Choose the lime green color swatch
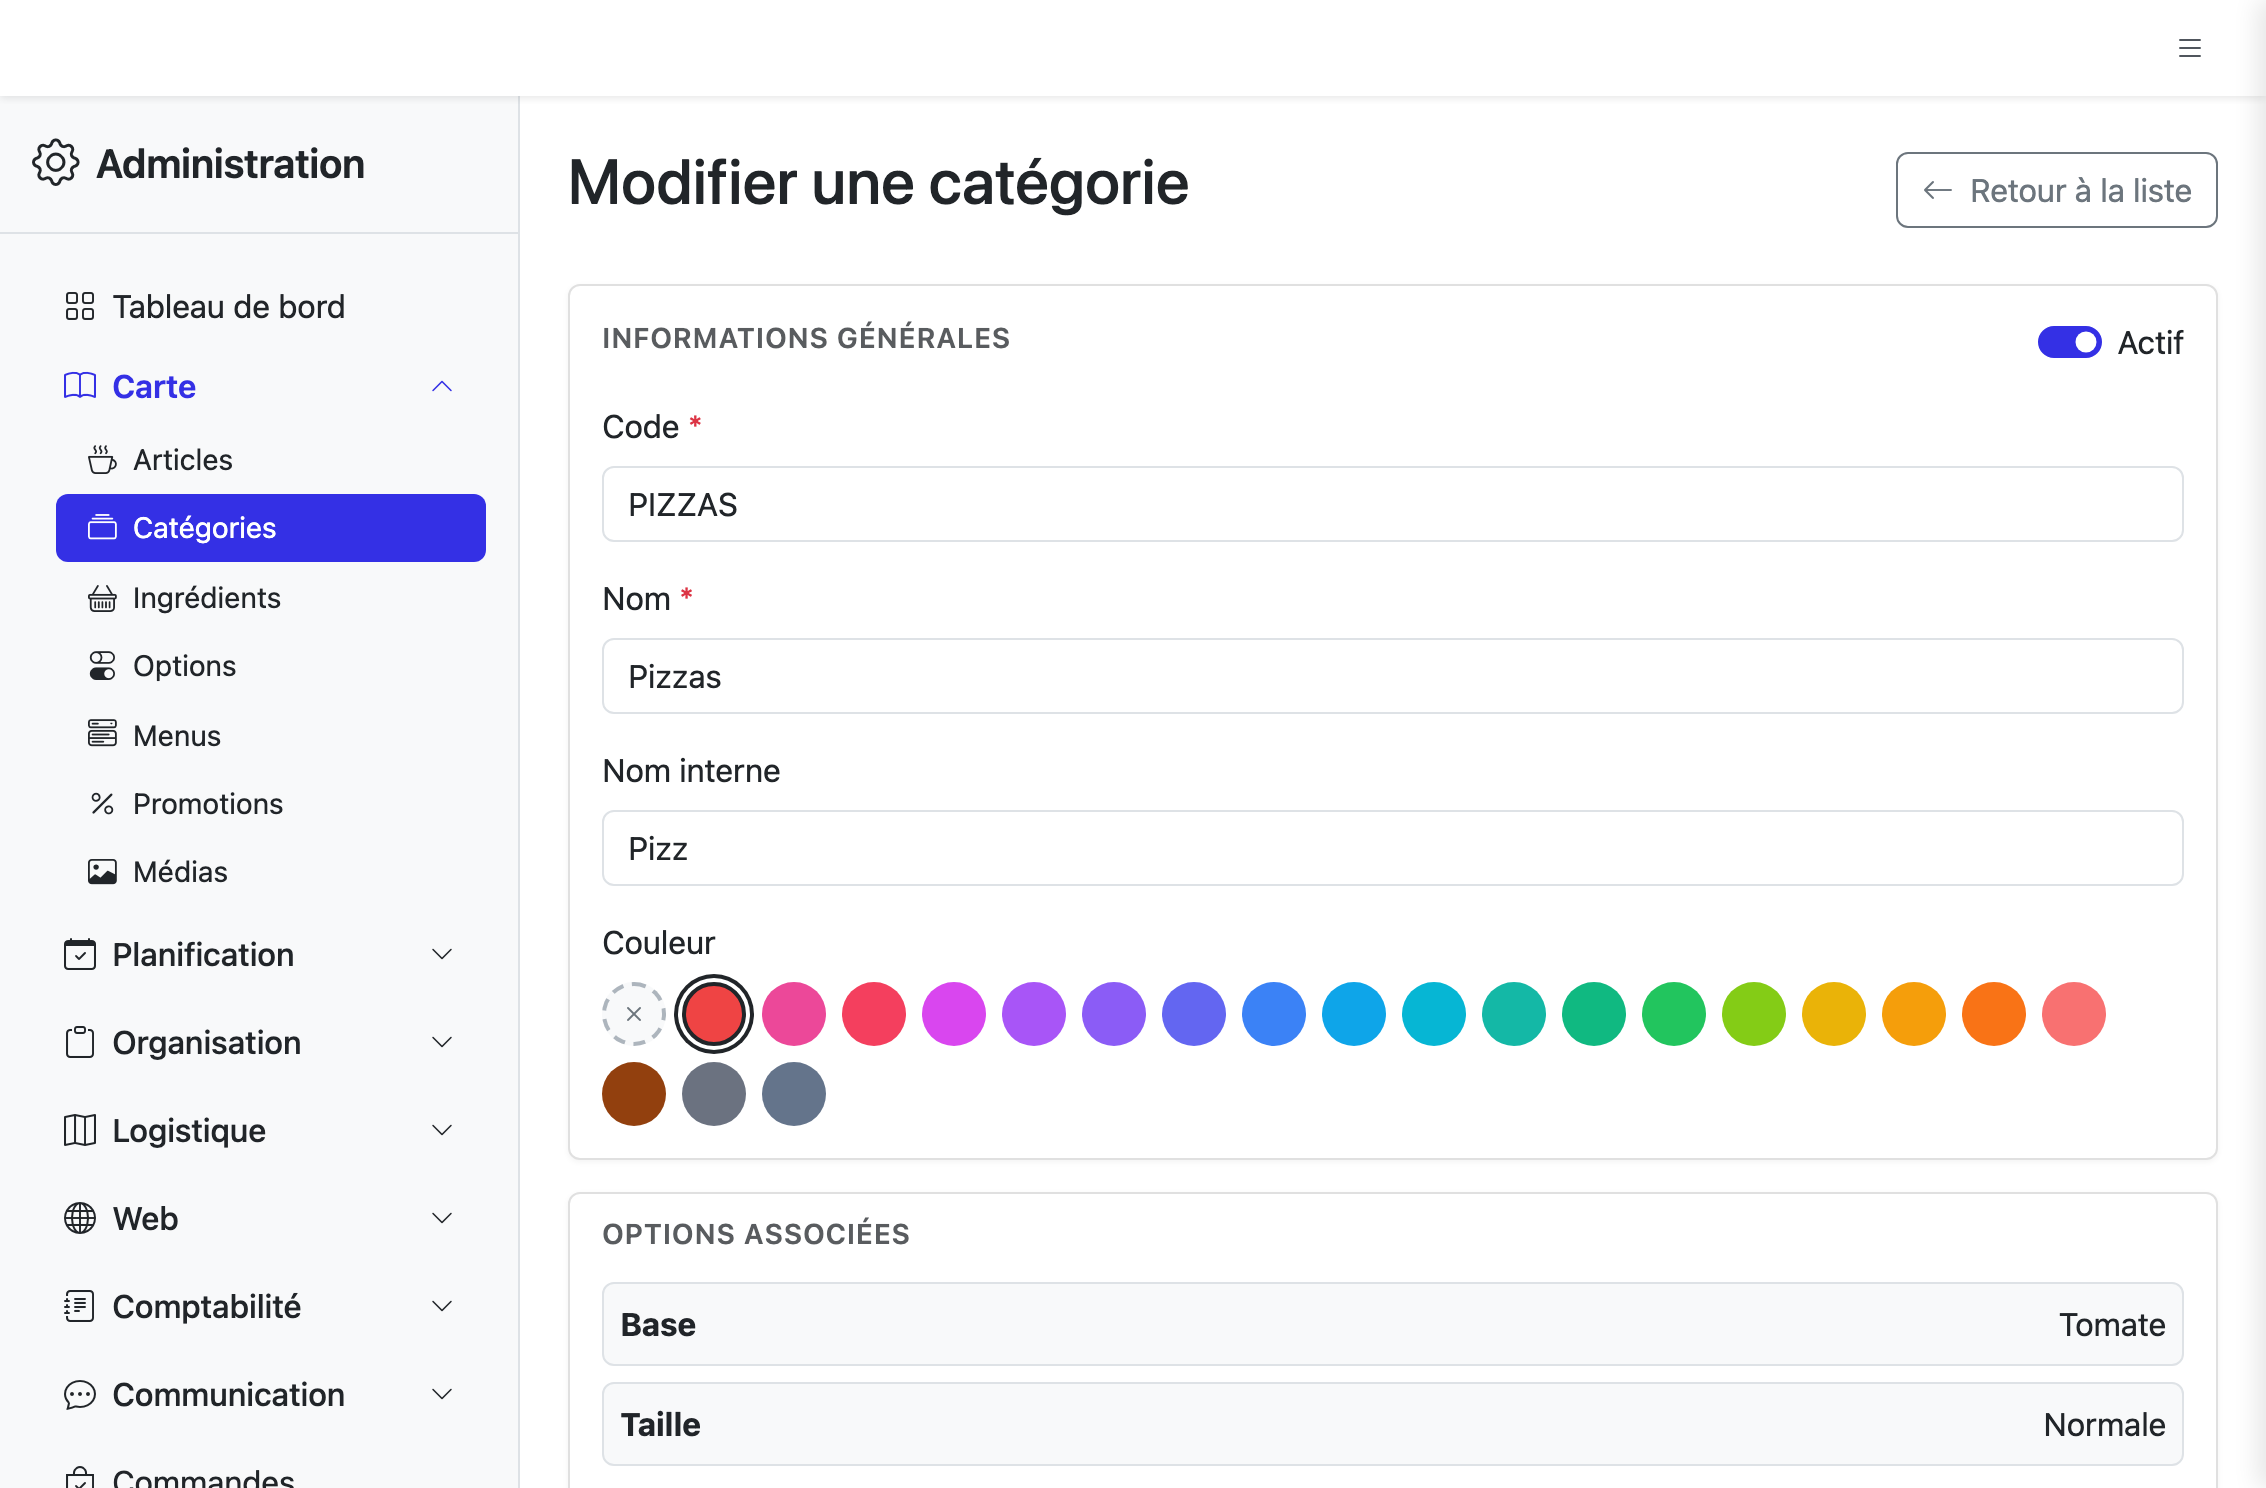2266x1488 pixels. click(x=1754, y=1014)
